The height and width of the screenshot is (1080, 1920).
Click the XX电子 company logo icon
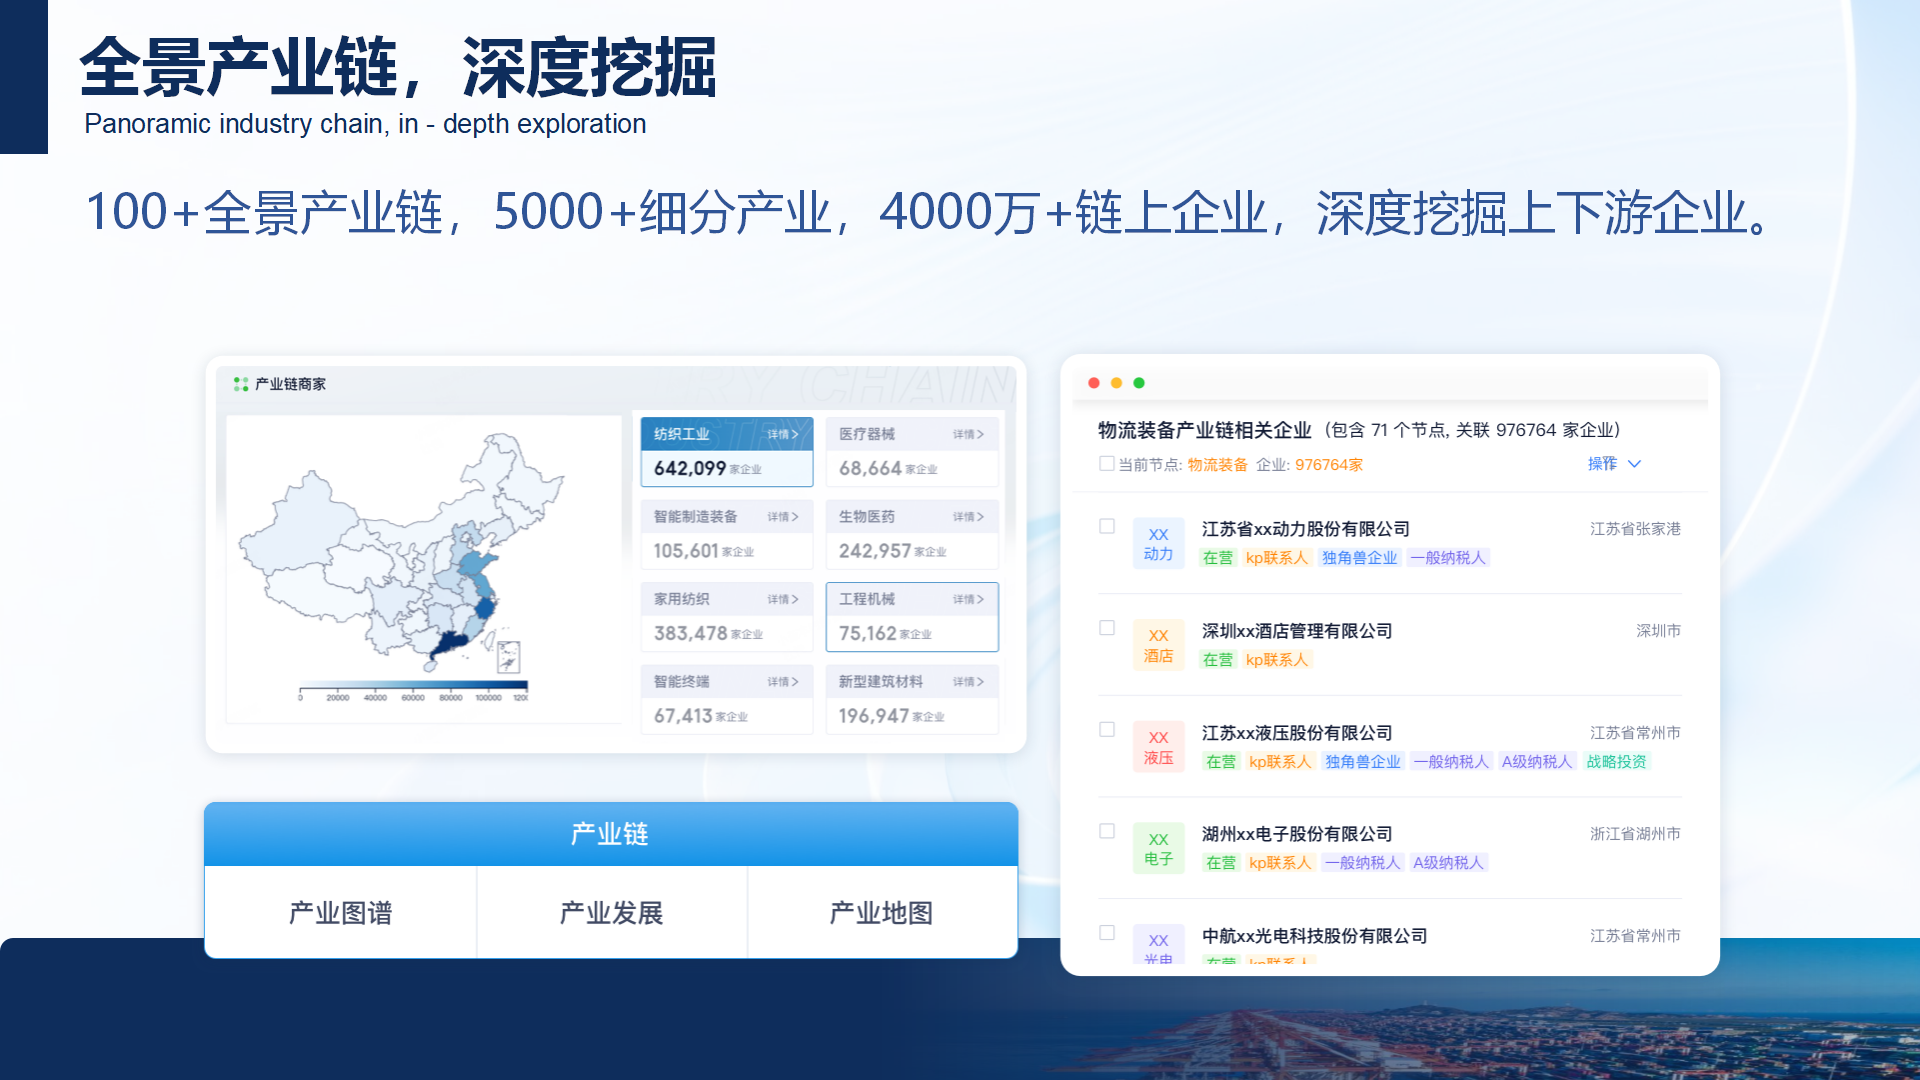[1158, 849]
